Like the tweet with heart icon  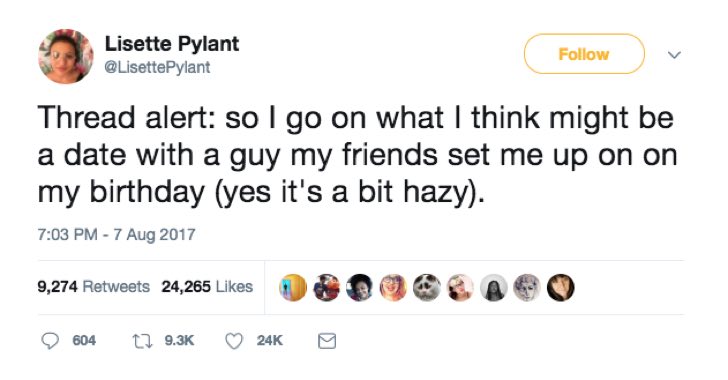(x=234, y=341)
